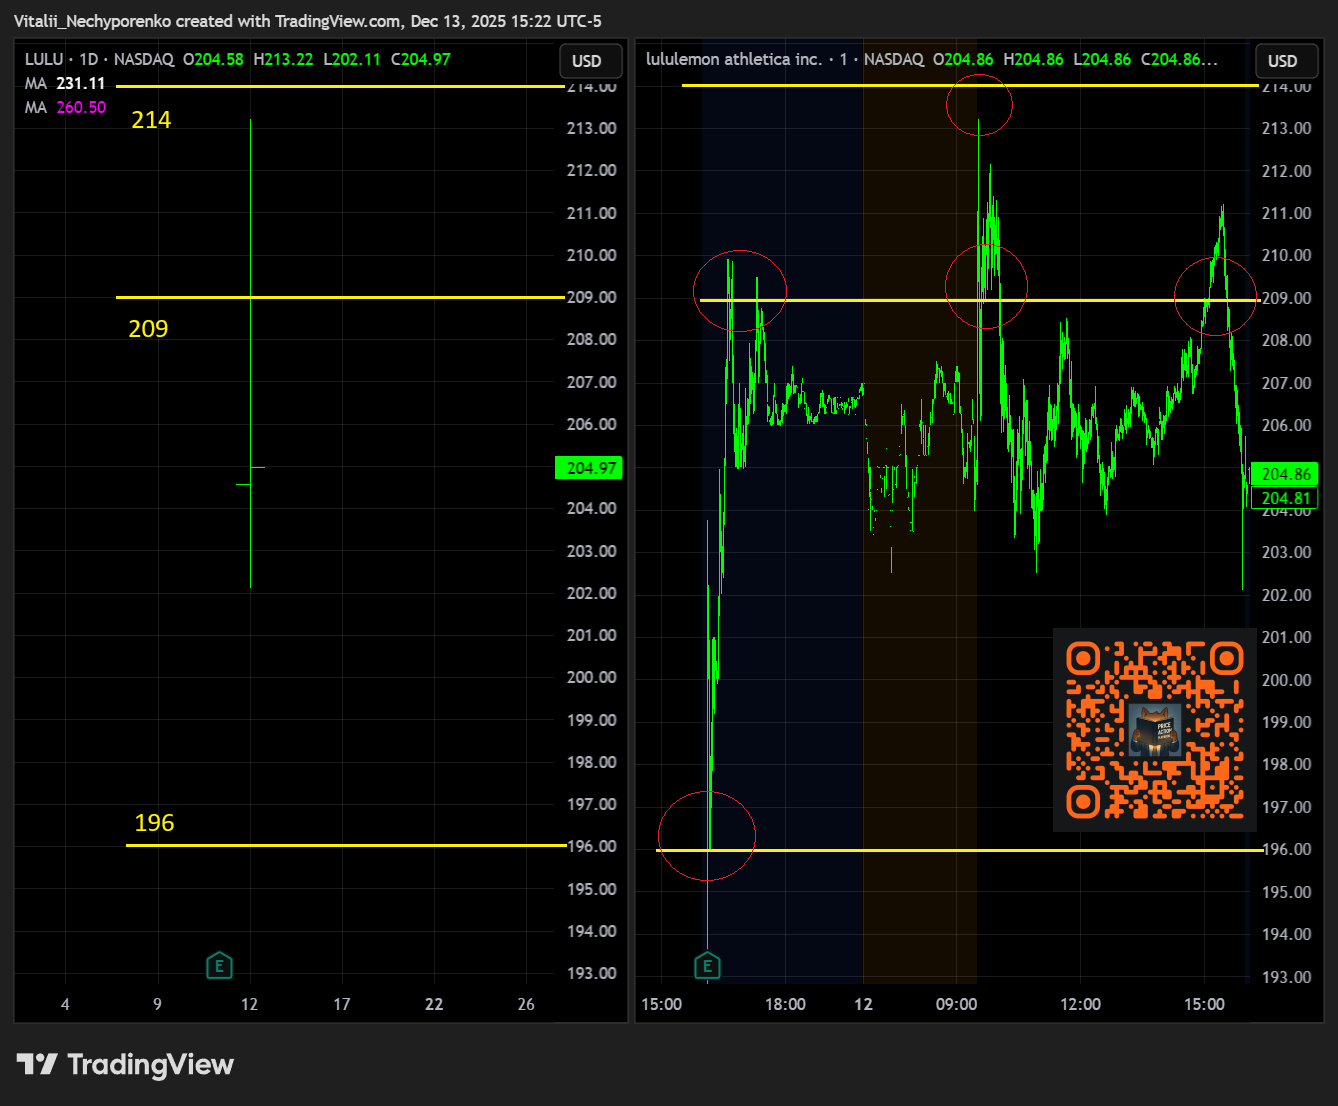The image size is (1338, 1106).
Task: Click the H213.22 high value on the left chart
Action: tap(283, 59)
